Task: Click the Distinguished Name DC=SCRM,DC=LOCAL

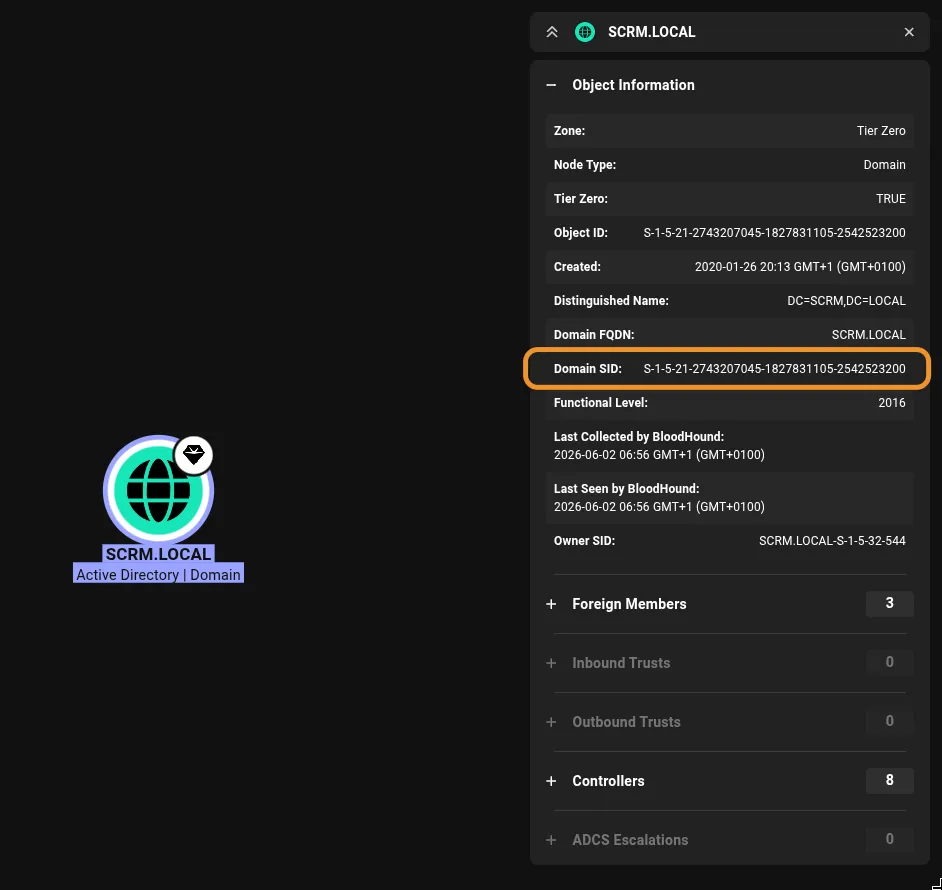Action: point(846,300)
